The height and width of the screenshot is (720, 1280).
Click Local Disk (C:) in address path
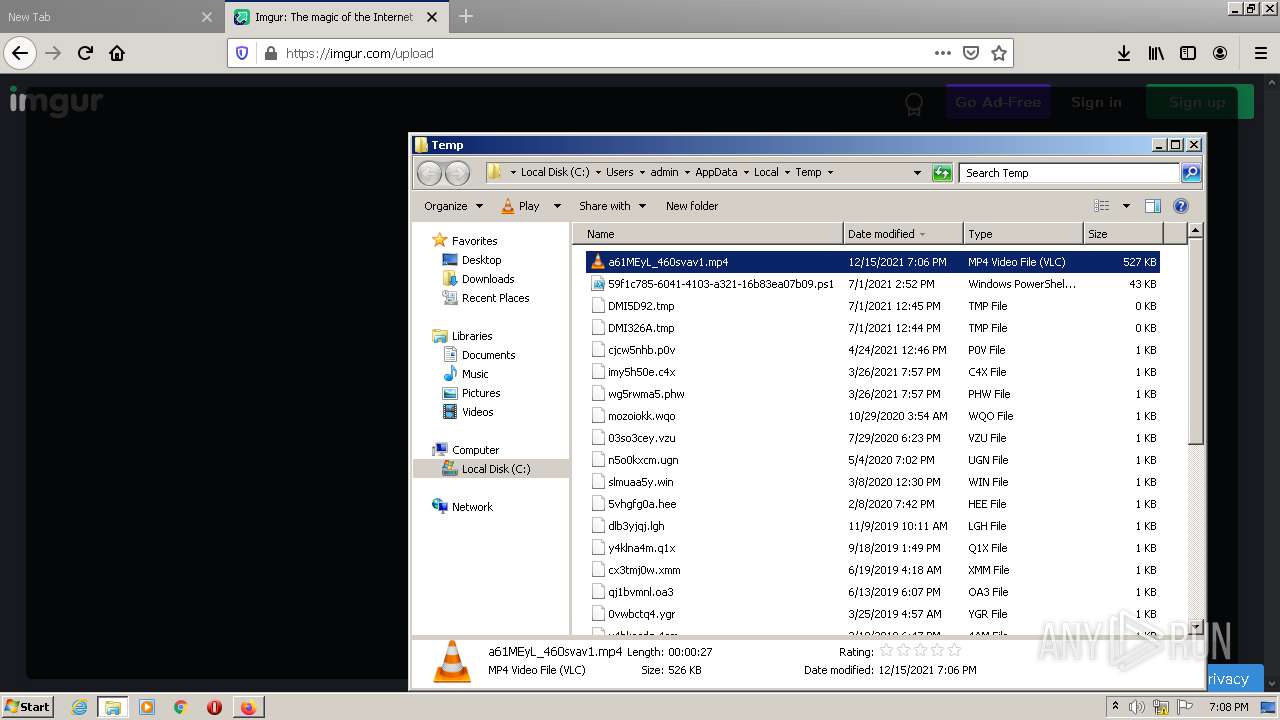[x=555, y=172]
